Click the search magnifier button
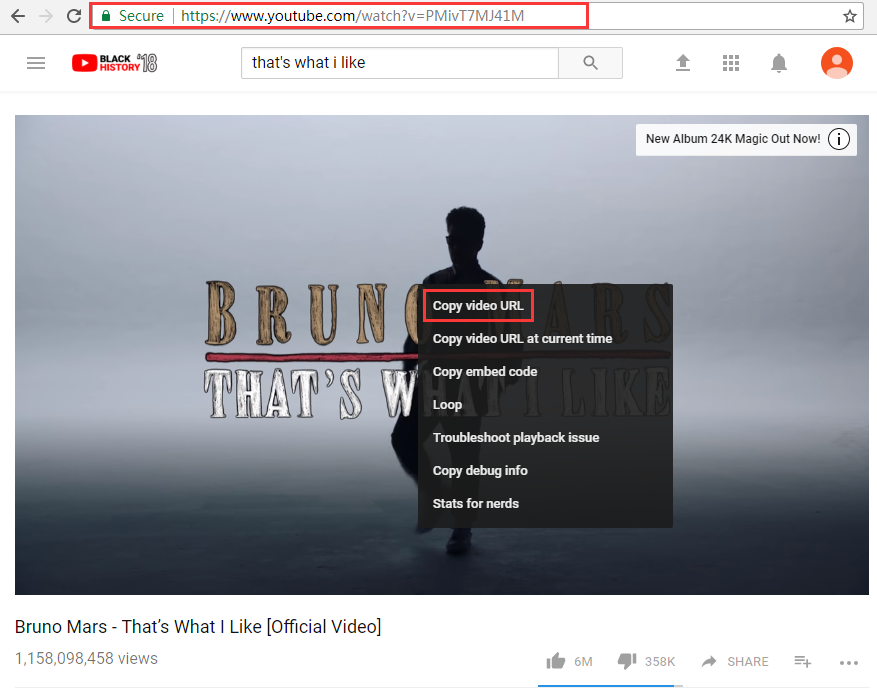 click(x=590, y=63)
